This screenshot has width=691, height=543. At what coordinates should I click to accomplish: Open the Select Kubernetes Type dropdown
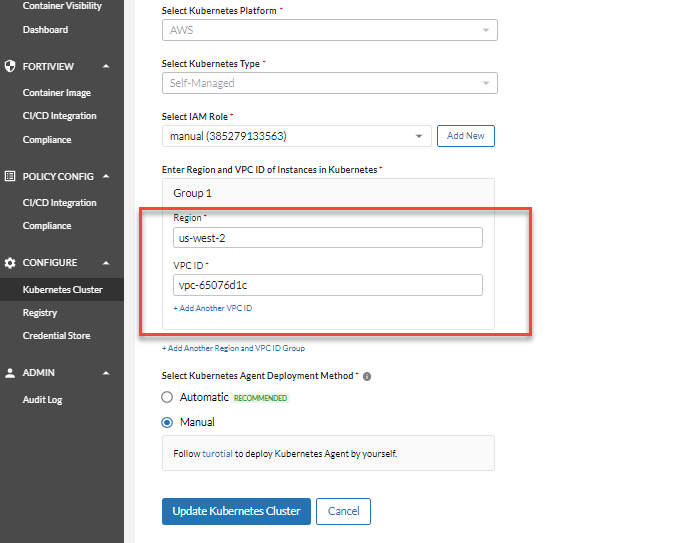pyautogui.click(x=329, y=84)
